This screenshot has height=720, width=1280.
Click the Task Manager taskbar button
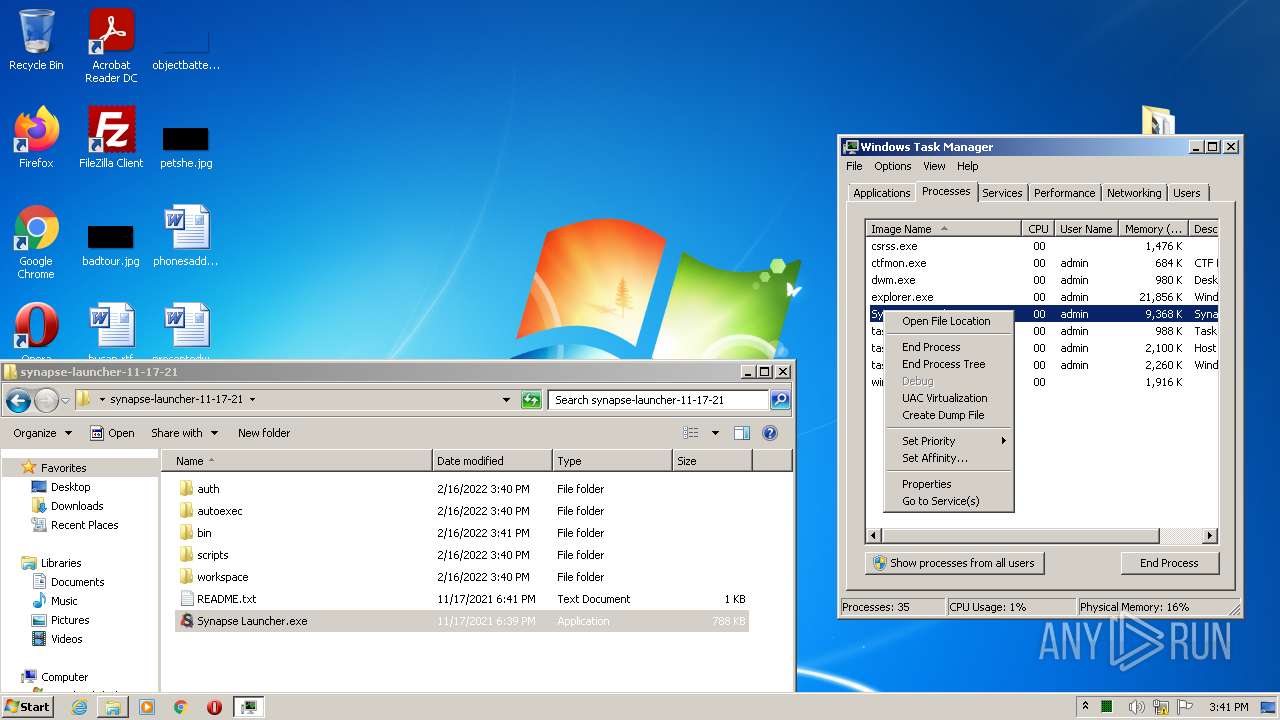(248, 707)
